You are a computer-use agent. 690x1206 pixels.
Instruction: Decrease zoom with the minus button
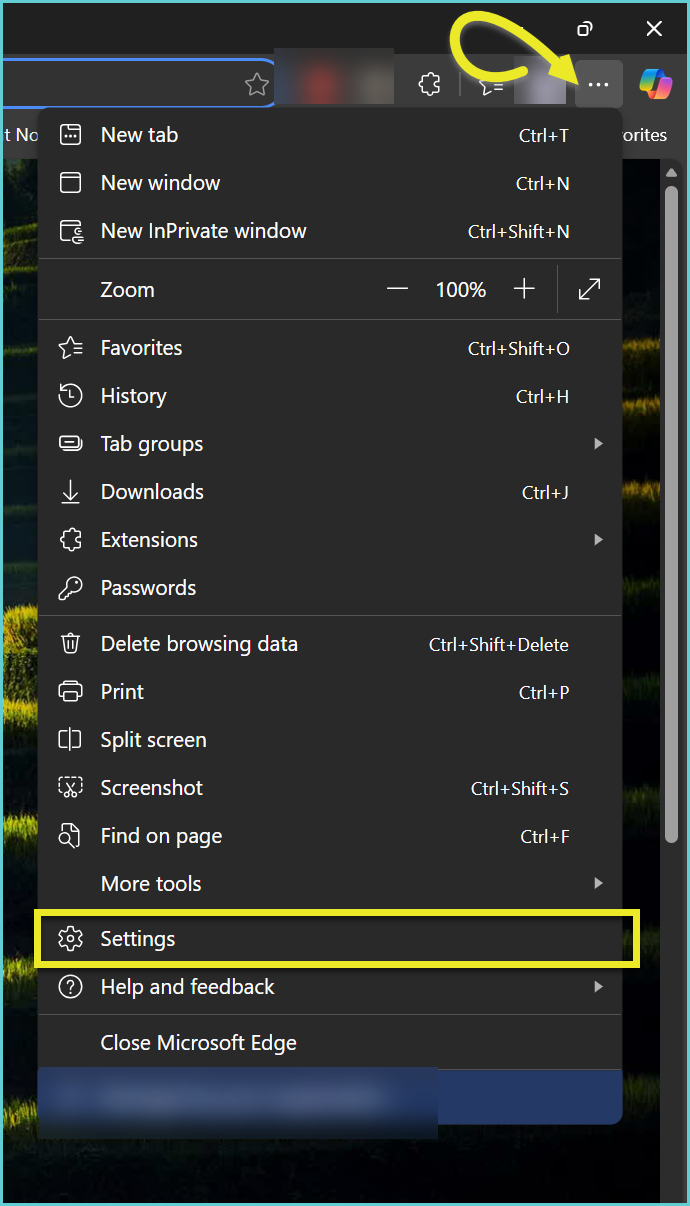[x=398, y=290]
